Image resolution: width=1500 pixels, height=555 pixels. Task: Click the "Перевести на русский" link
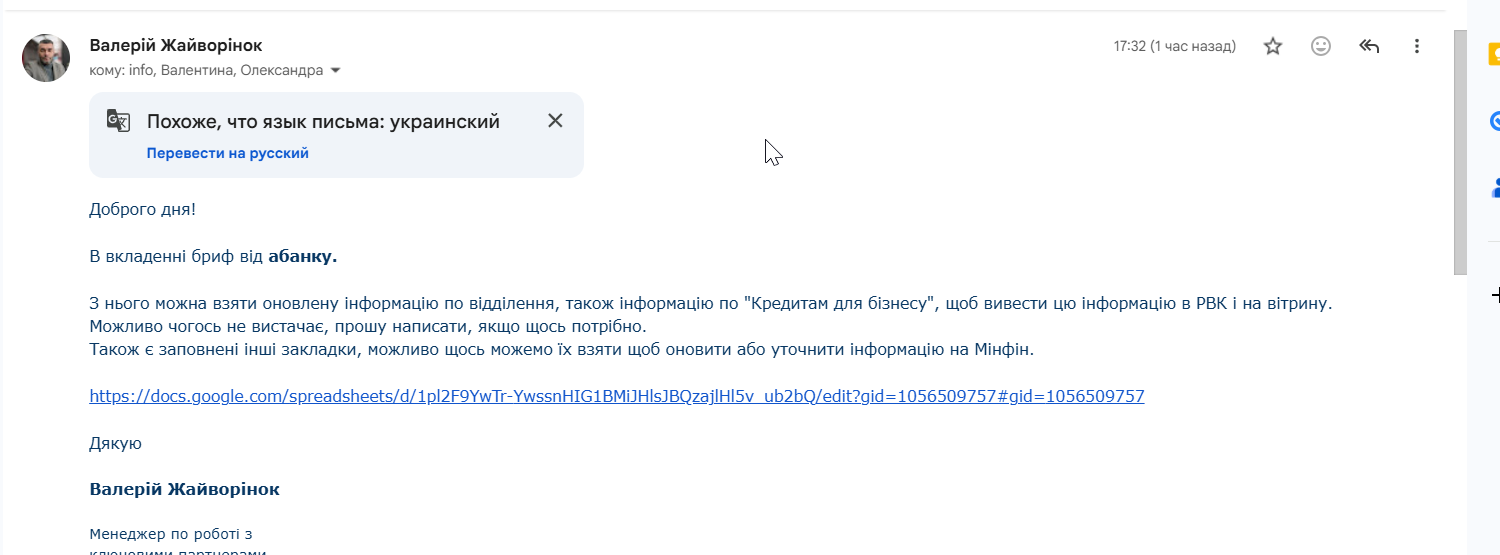[x=228, y=153]
